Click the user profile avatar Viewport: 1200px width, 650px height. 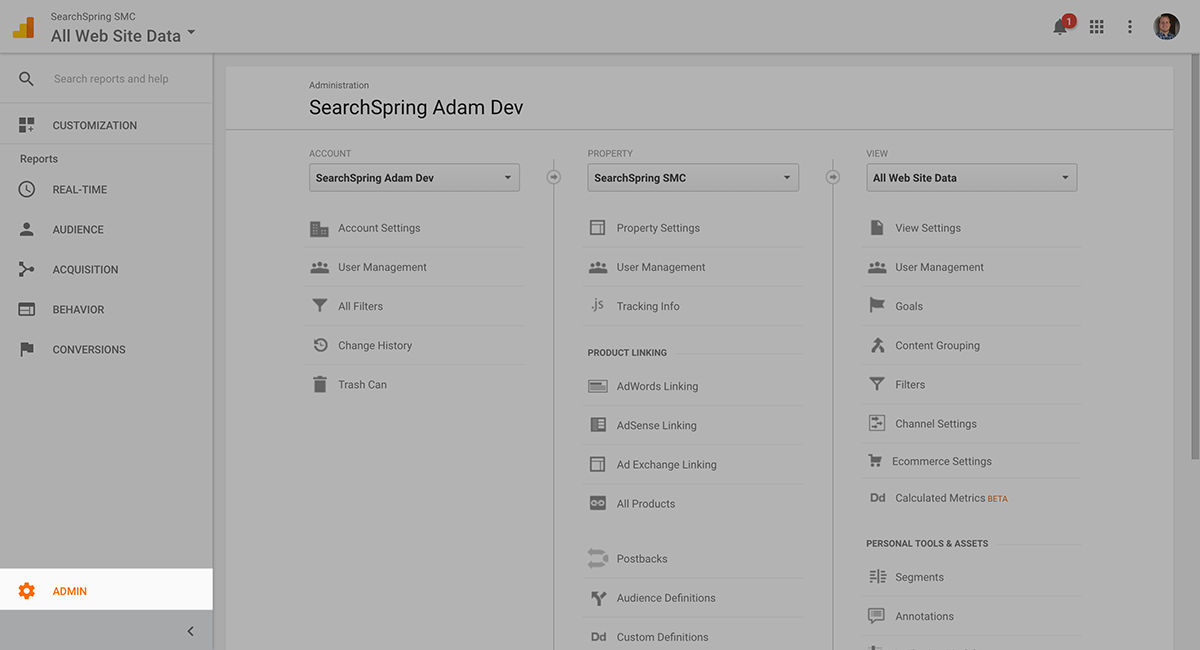point(1166,27)
